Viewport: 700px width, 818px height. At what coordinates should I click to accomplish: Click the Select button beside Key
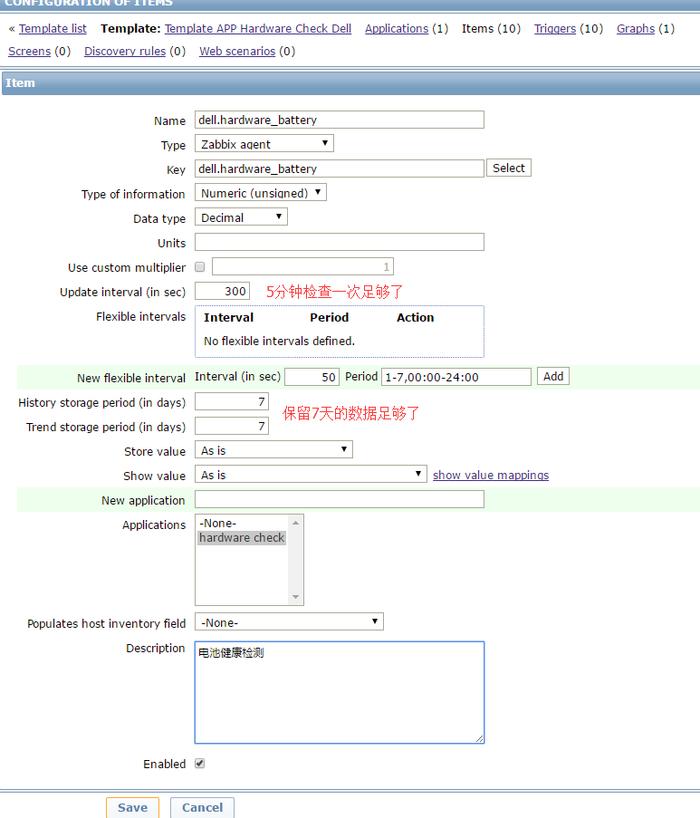508,168
